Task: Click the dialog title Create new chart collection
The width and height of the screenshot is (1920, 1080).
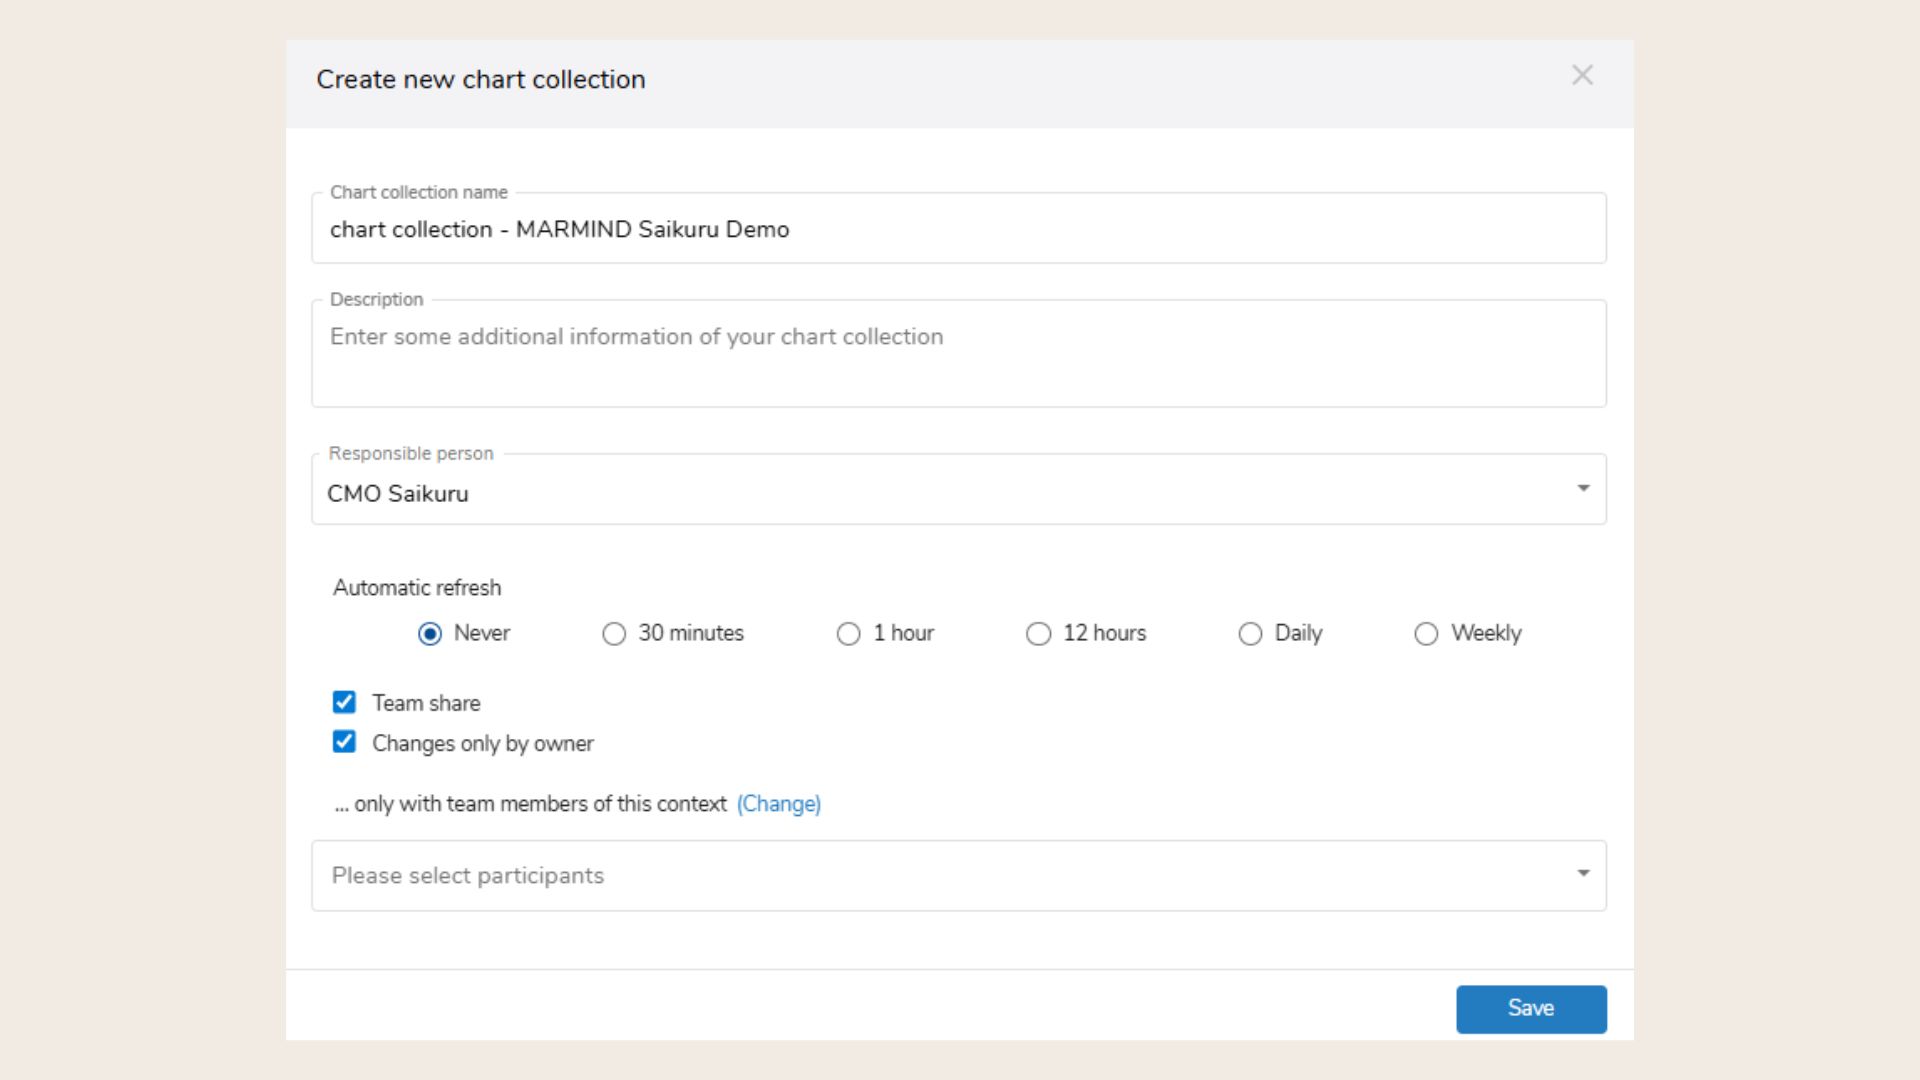Action: [481, 79]
